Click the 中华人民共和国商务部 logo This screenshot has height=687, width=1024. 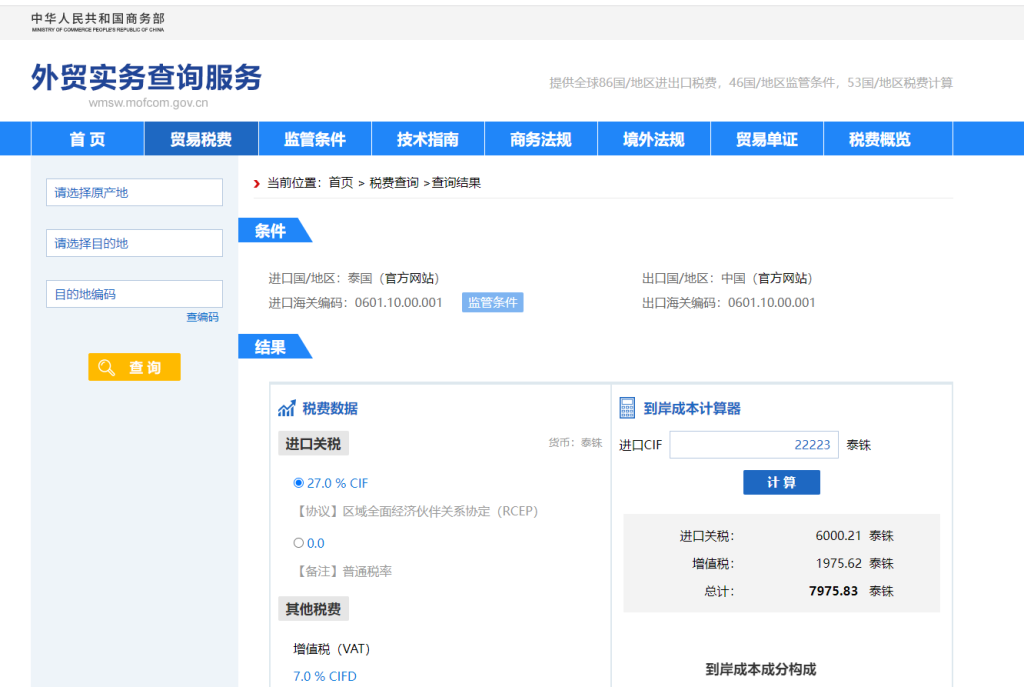pyautogui.click(x=98, y=22)
